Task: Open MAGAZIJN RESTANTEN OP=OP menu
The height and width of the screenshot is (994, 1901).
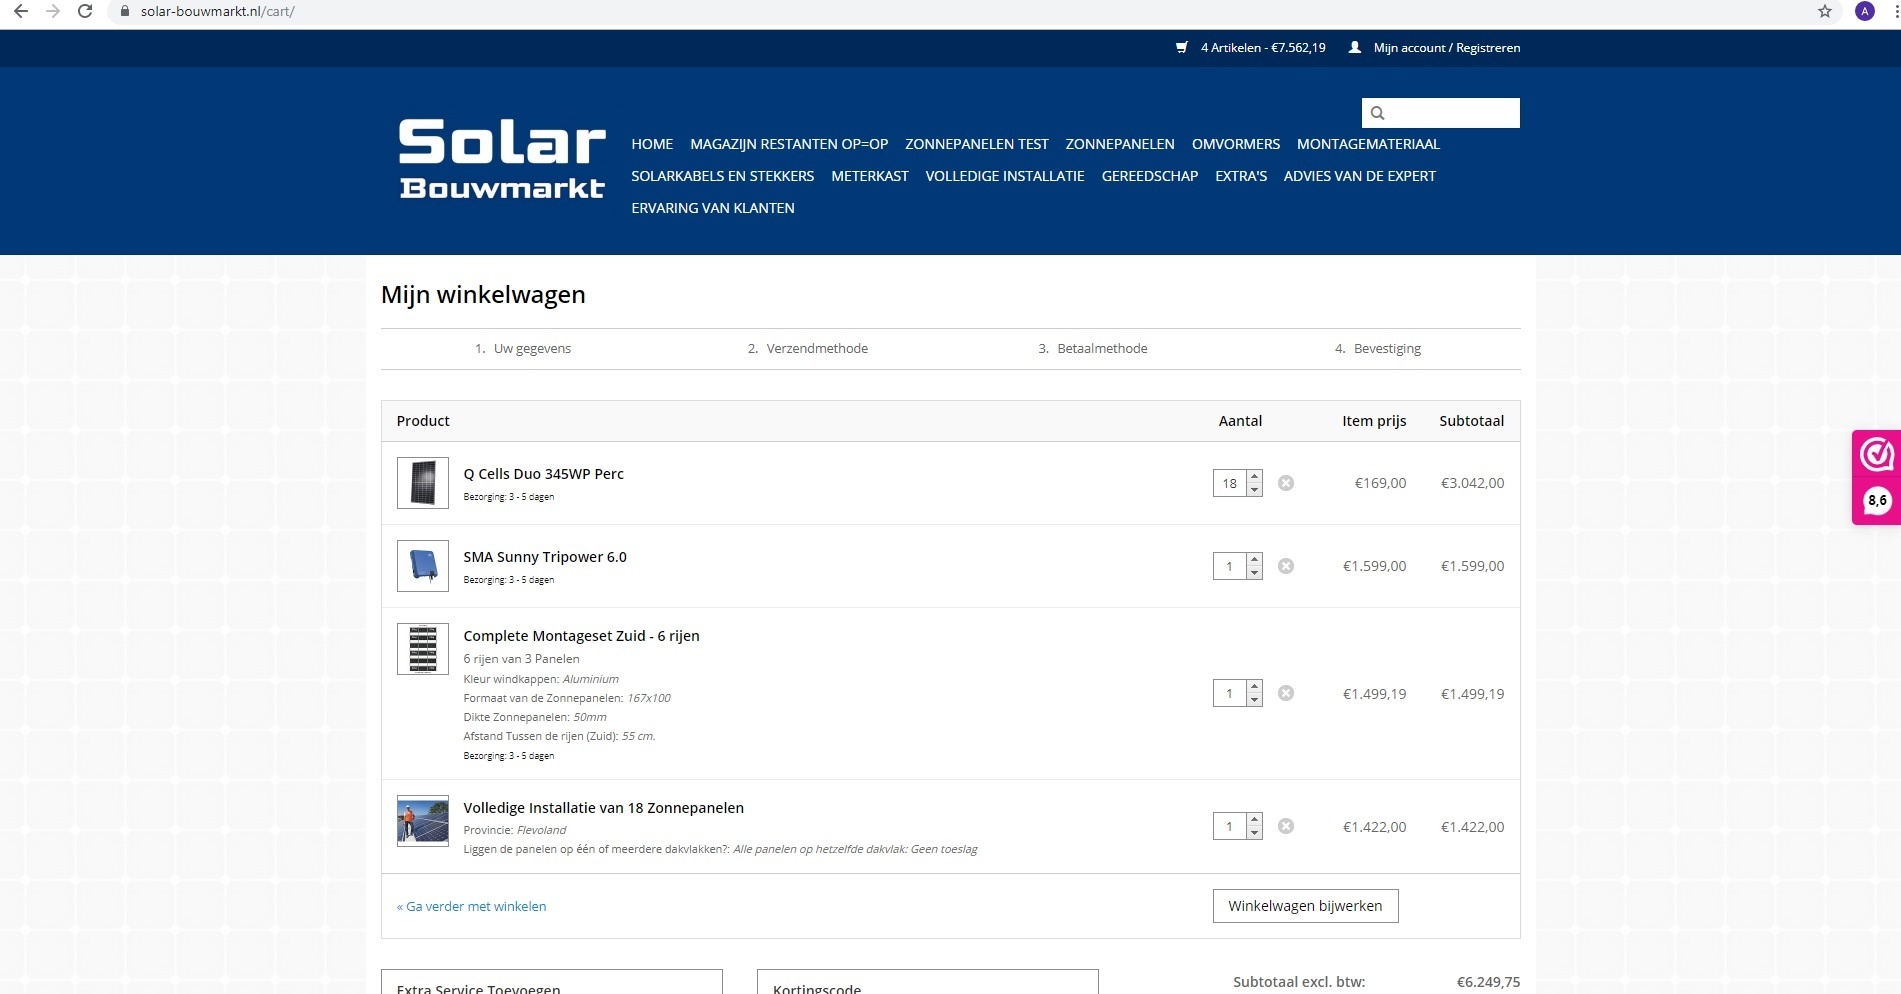Action: point(789,144)
